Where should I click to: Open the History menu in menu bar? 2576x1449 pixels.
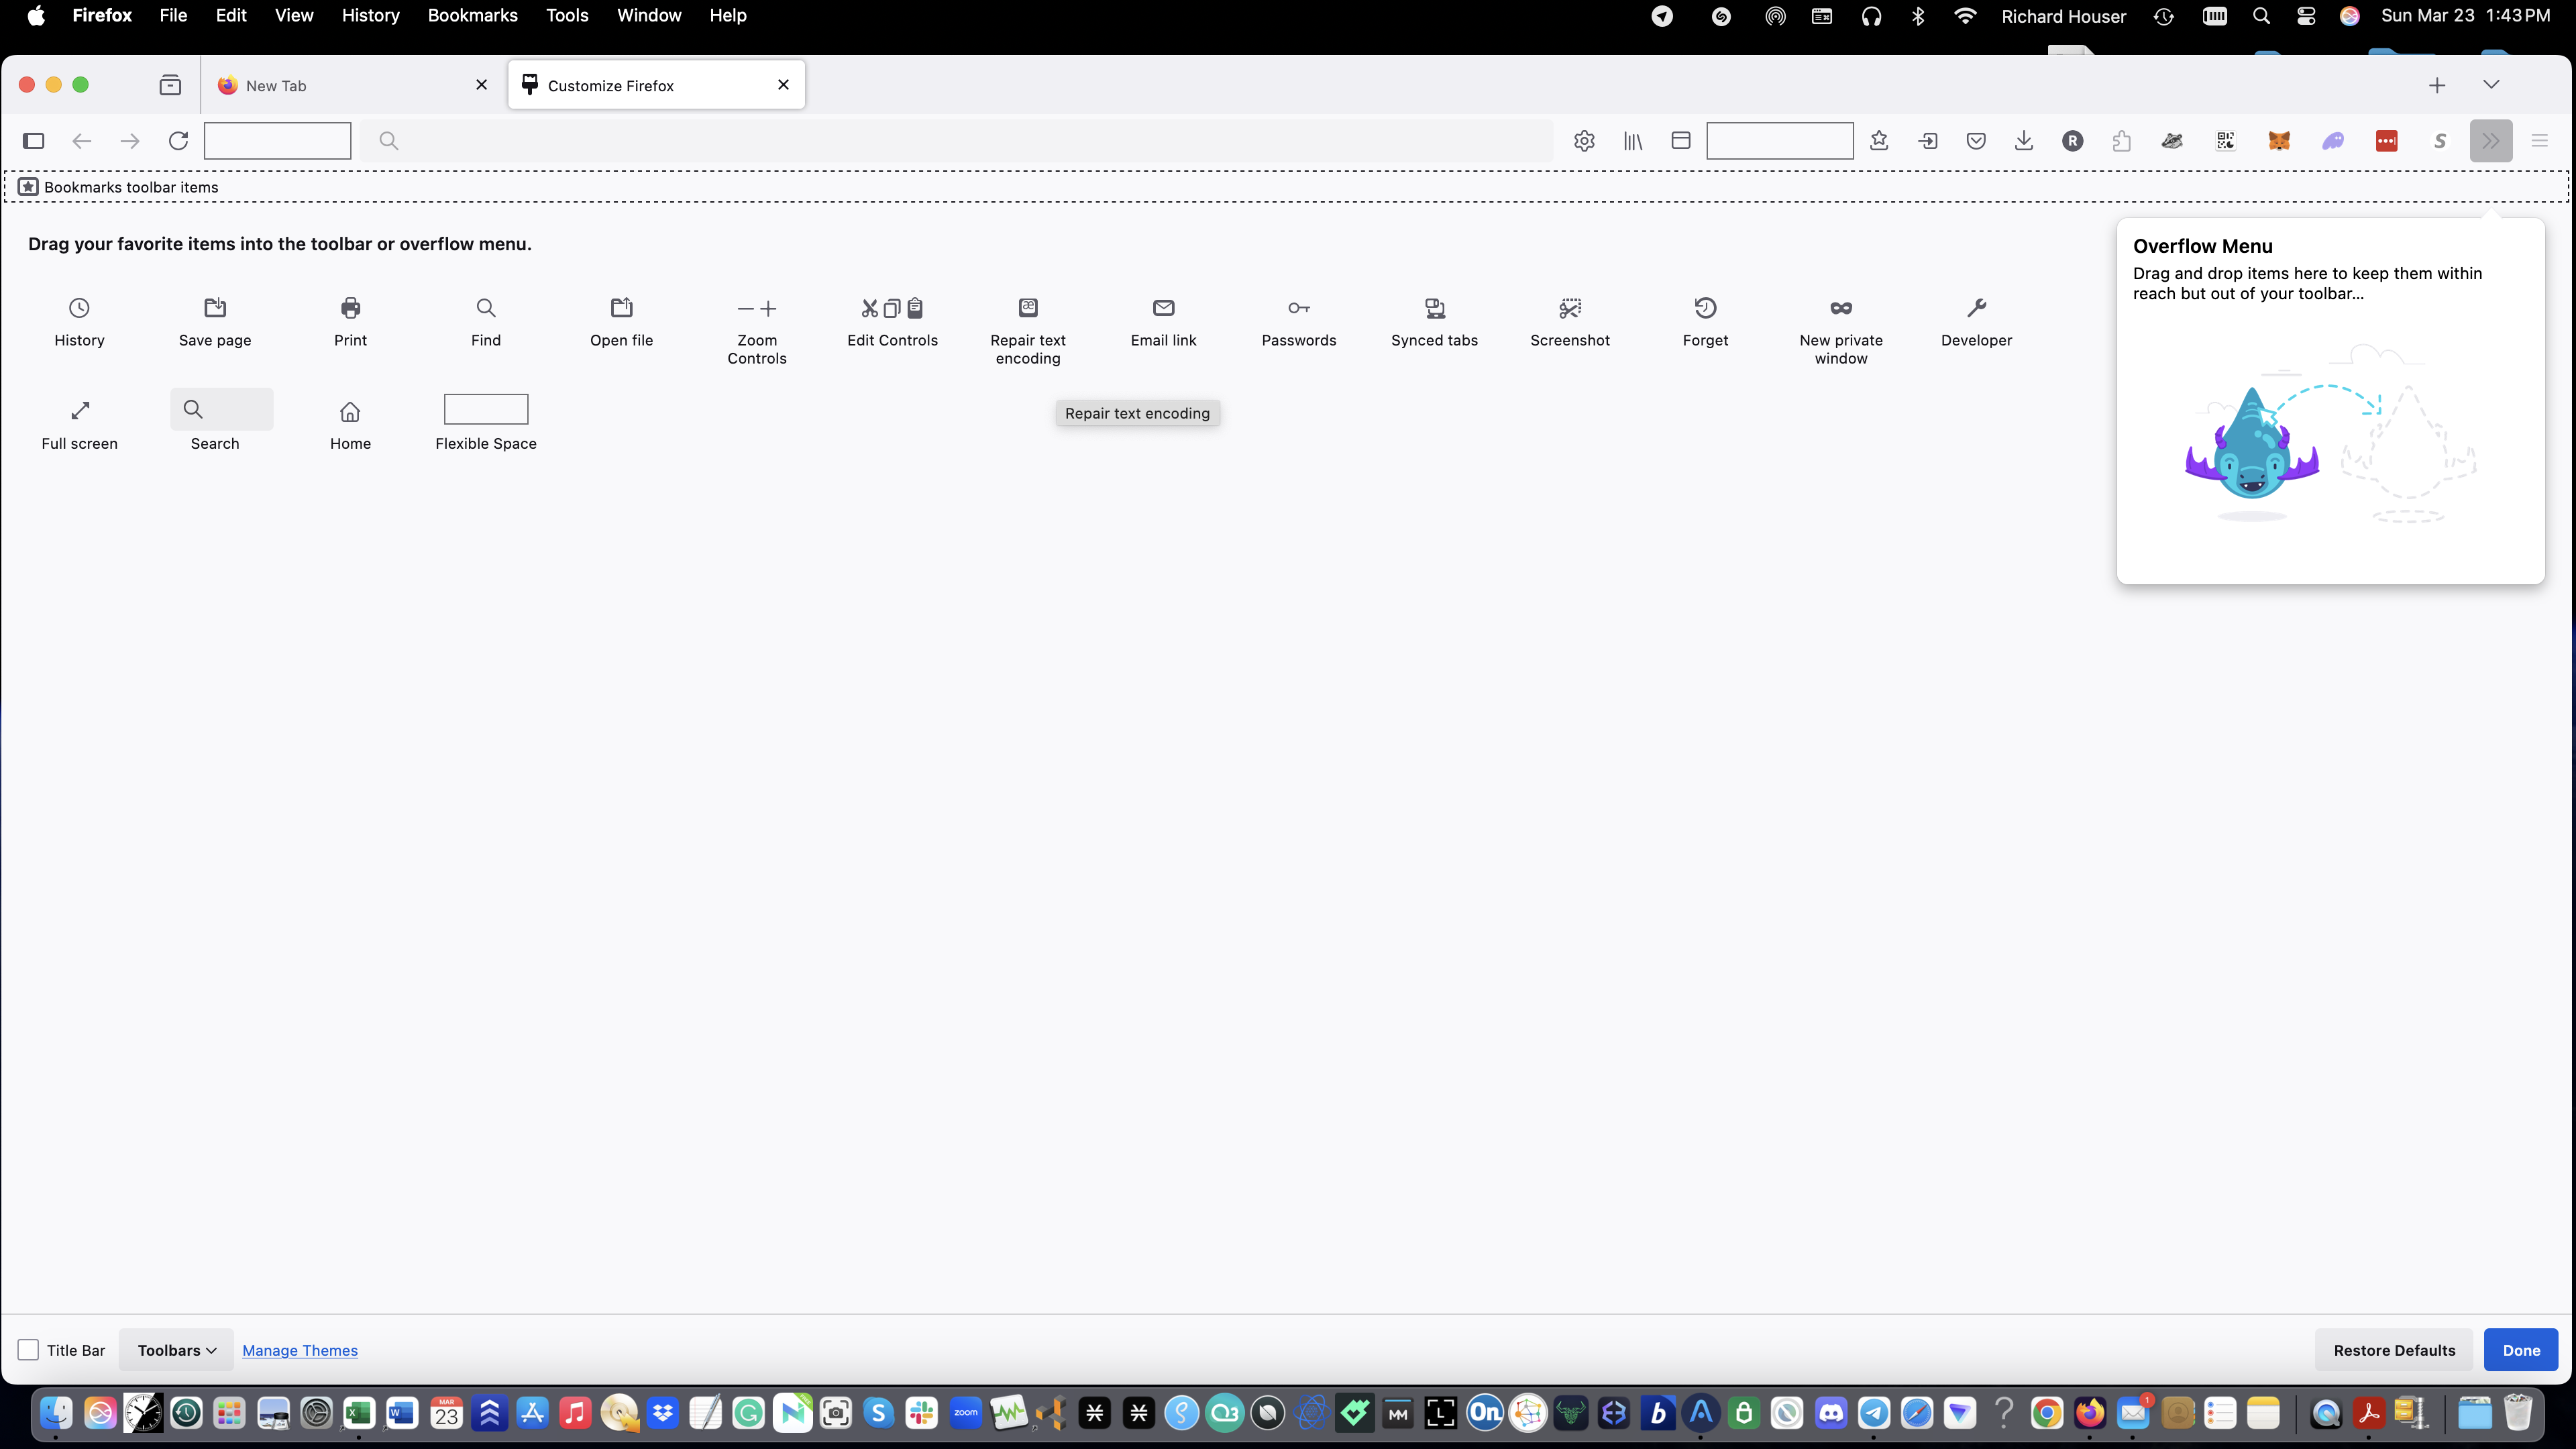(370, 16)
